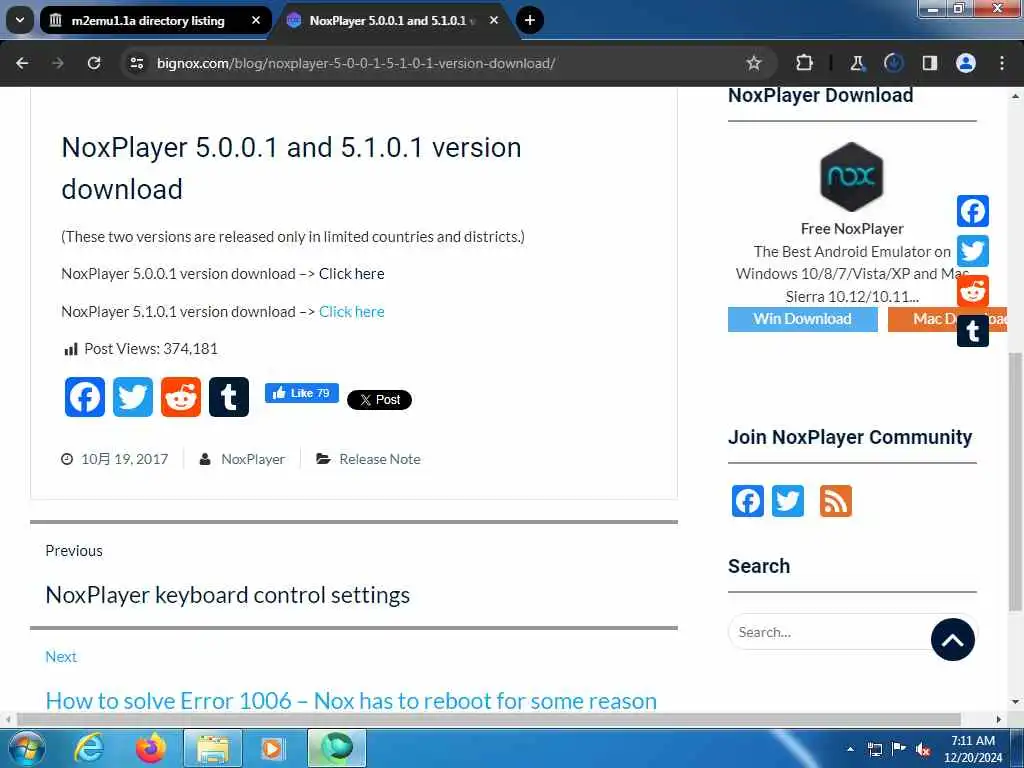Click the browser address bar URL

[x=356, y=63]
